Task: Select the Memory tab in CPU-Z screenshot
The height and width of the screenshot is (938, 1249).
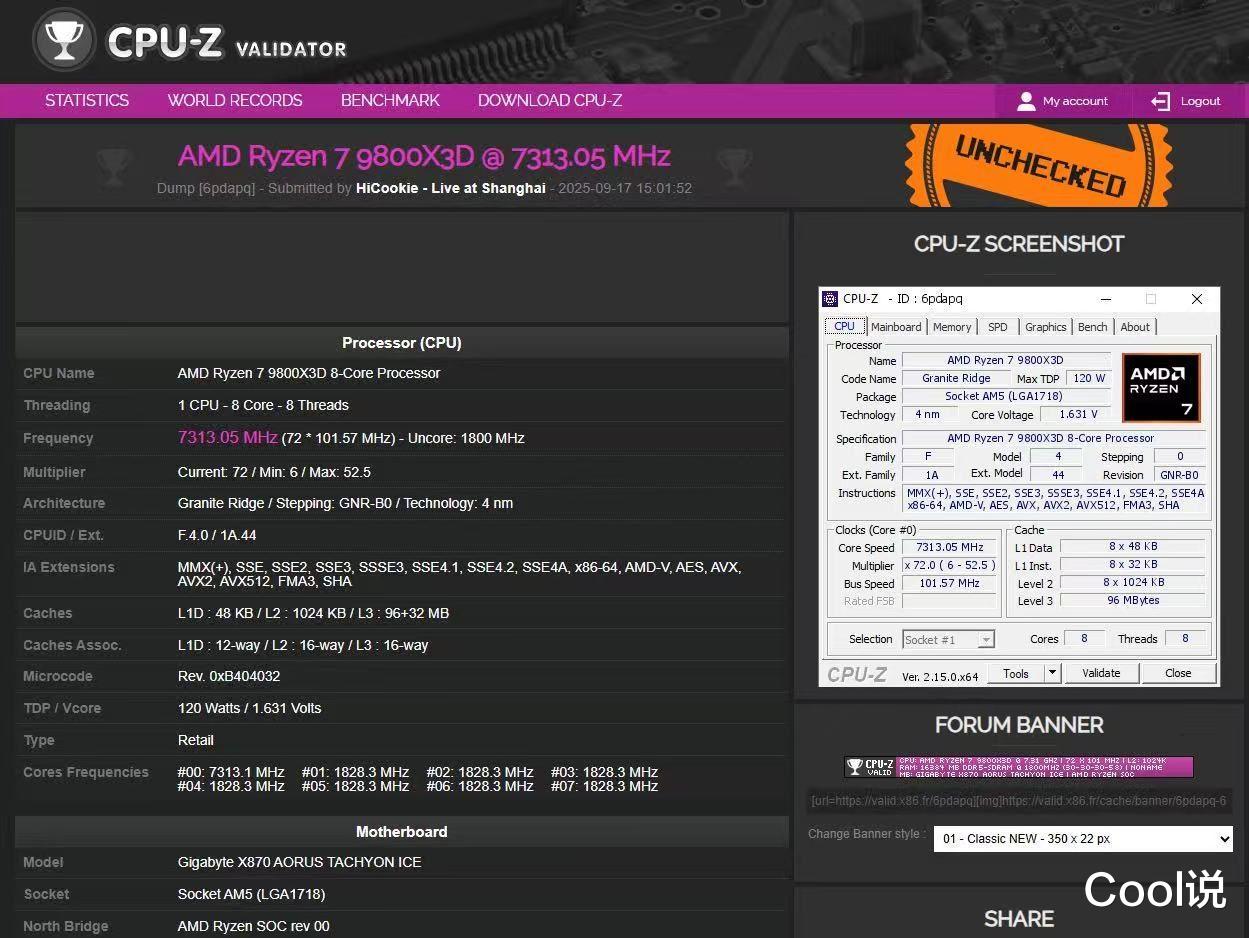Action: click(952, 327)
